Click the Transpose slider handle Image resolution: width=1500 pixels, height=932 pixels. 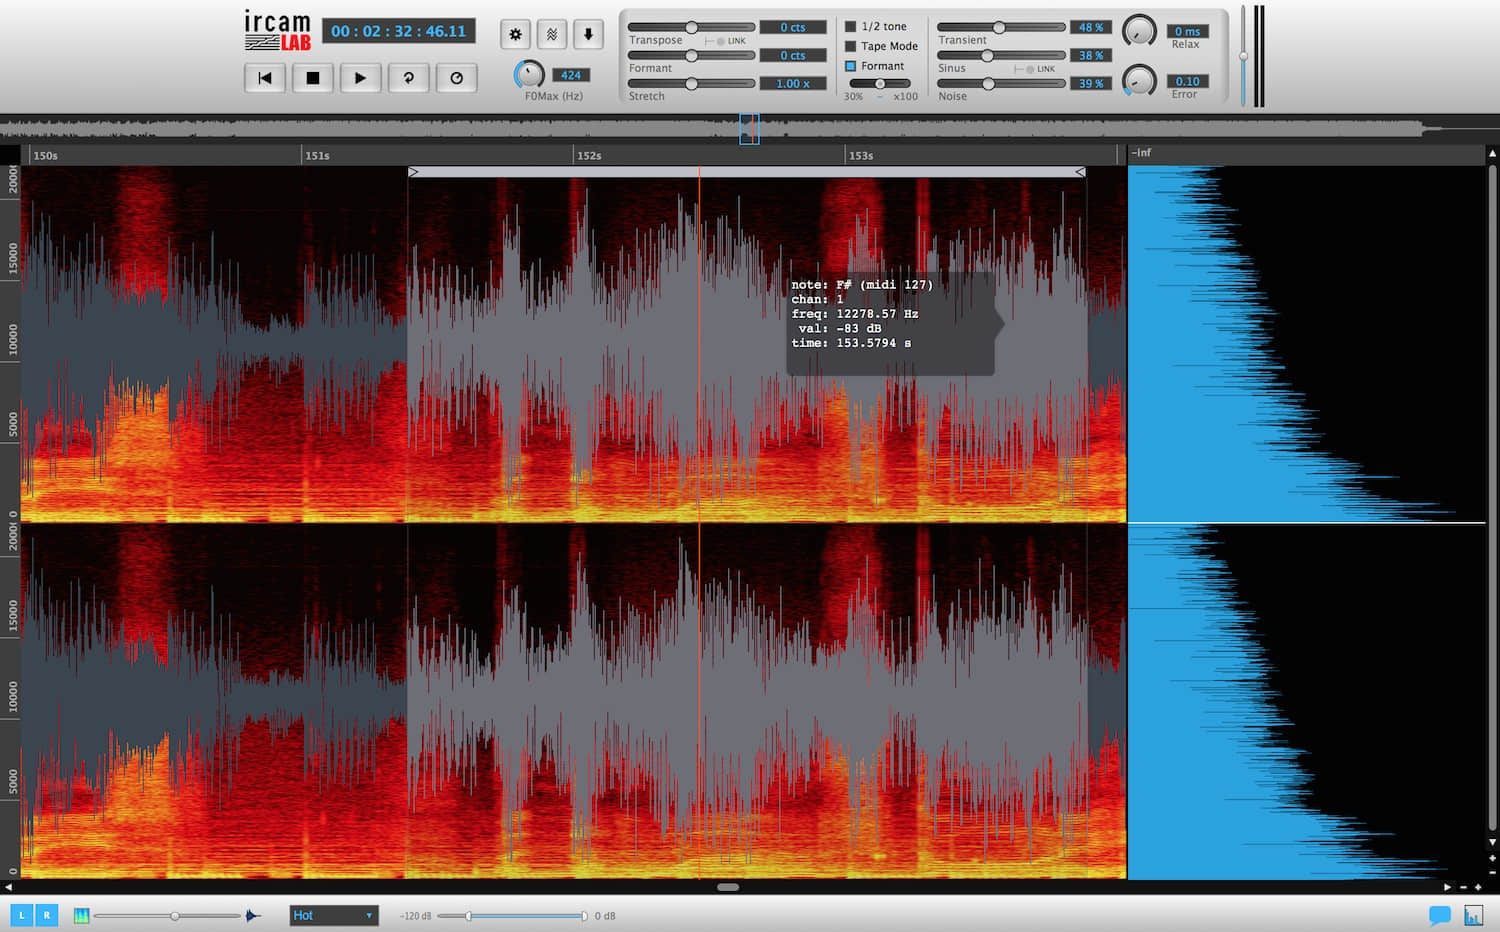click(691, 27)
